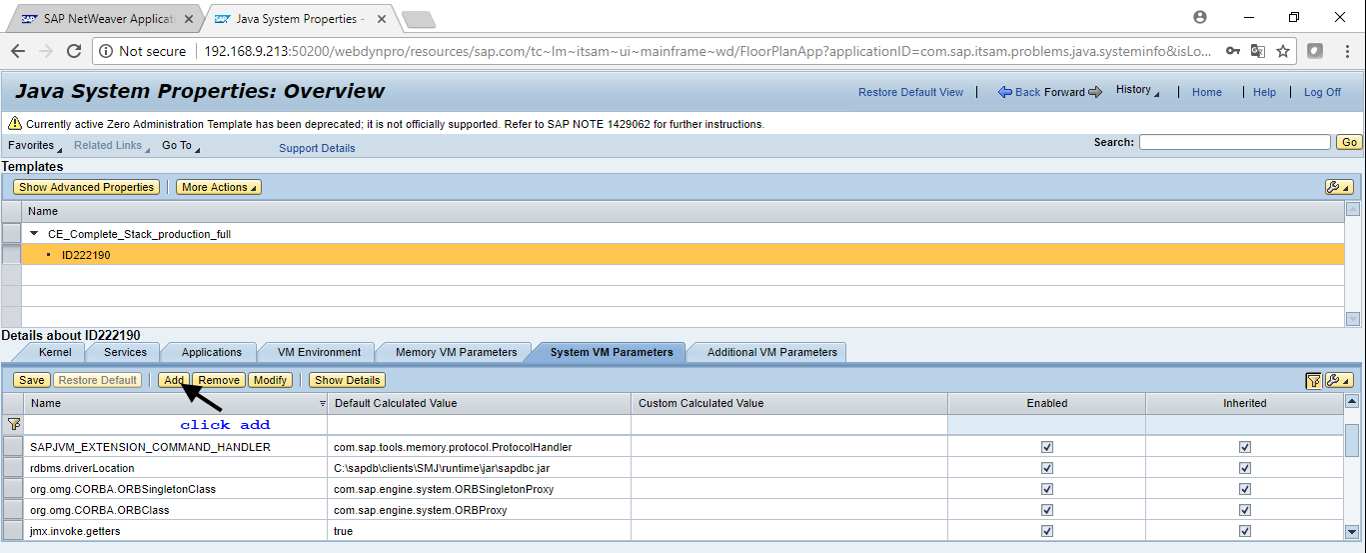This screenshot has width=1366, height=553.
Task: Click the Add button
Action: [174, 380]
